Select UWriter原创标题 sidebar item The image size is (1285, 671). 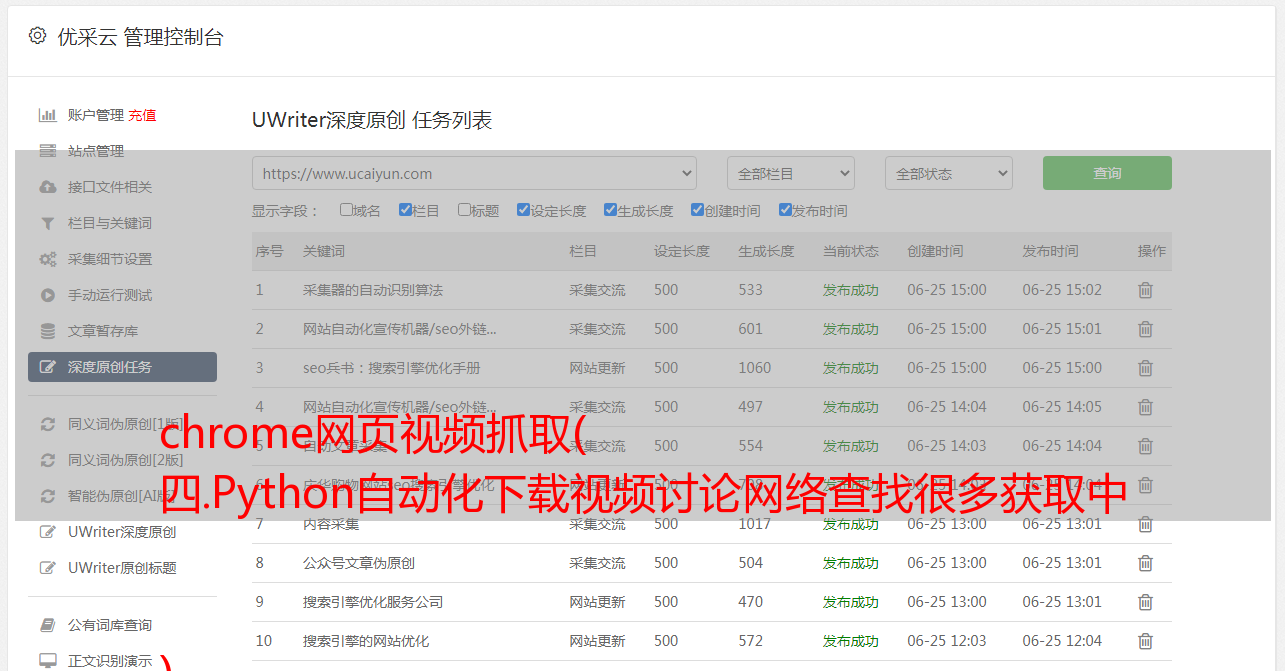tap(122, 568)
